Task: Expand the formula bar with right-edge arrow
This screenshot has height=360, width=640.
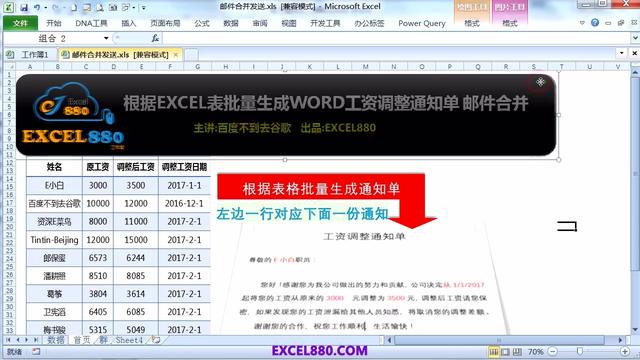Action: [x=635, y=38]
